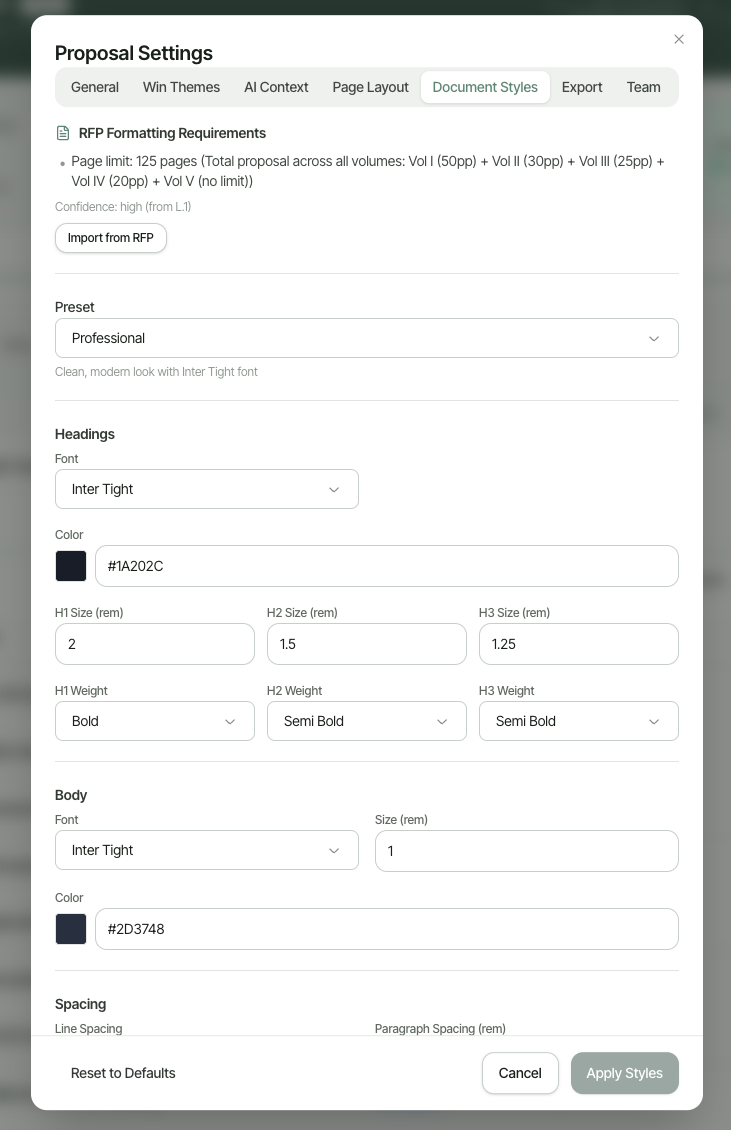Click the Headings color swatch
The height and width of the screenshot is (1130, 731).
click(71, 566)
